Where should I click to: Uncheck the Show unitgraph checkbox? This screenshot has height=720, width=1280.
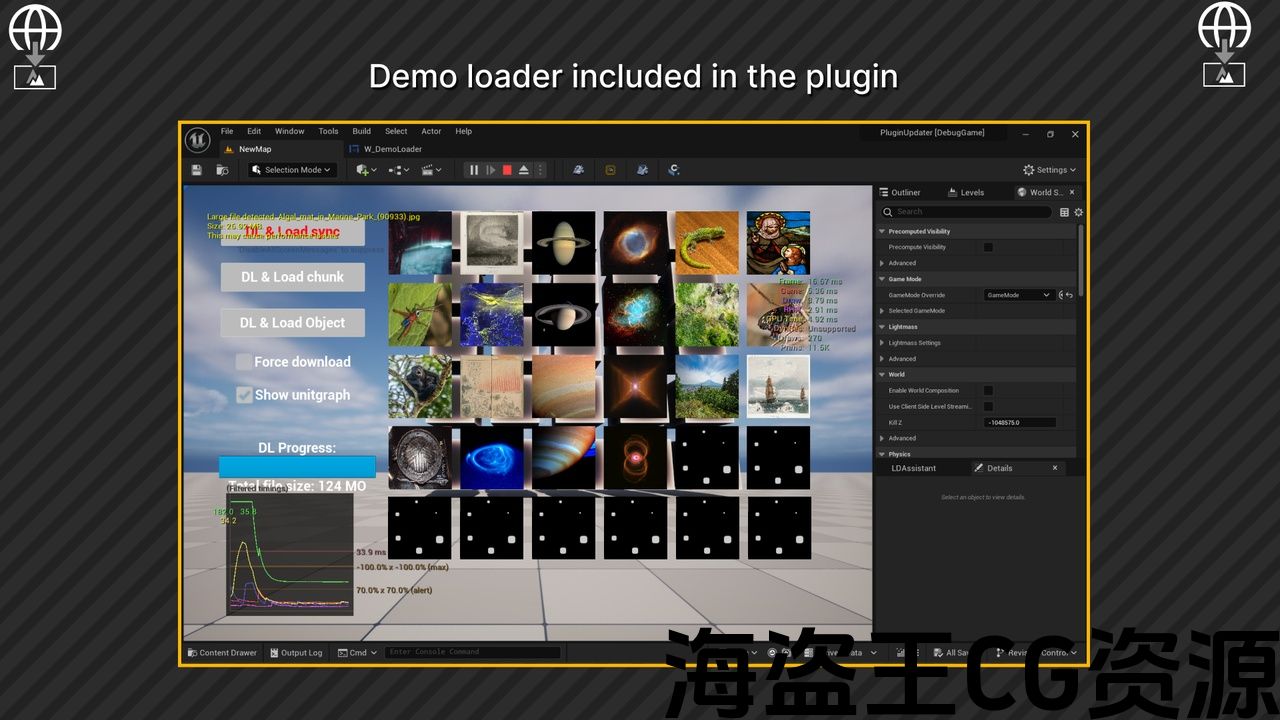pos(244,395)
